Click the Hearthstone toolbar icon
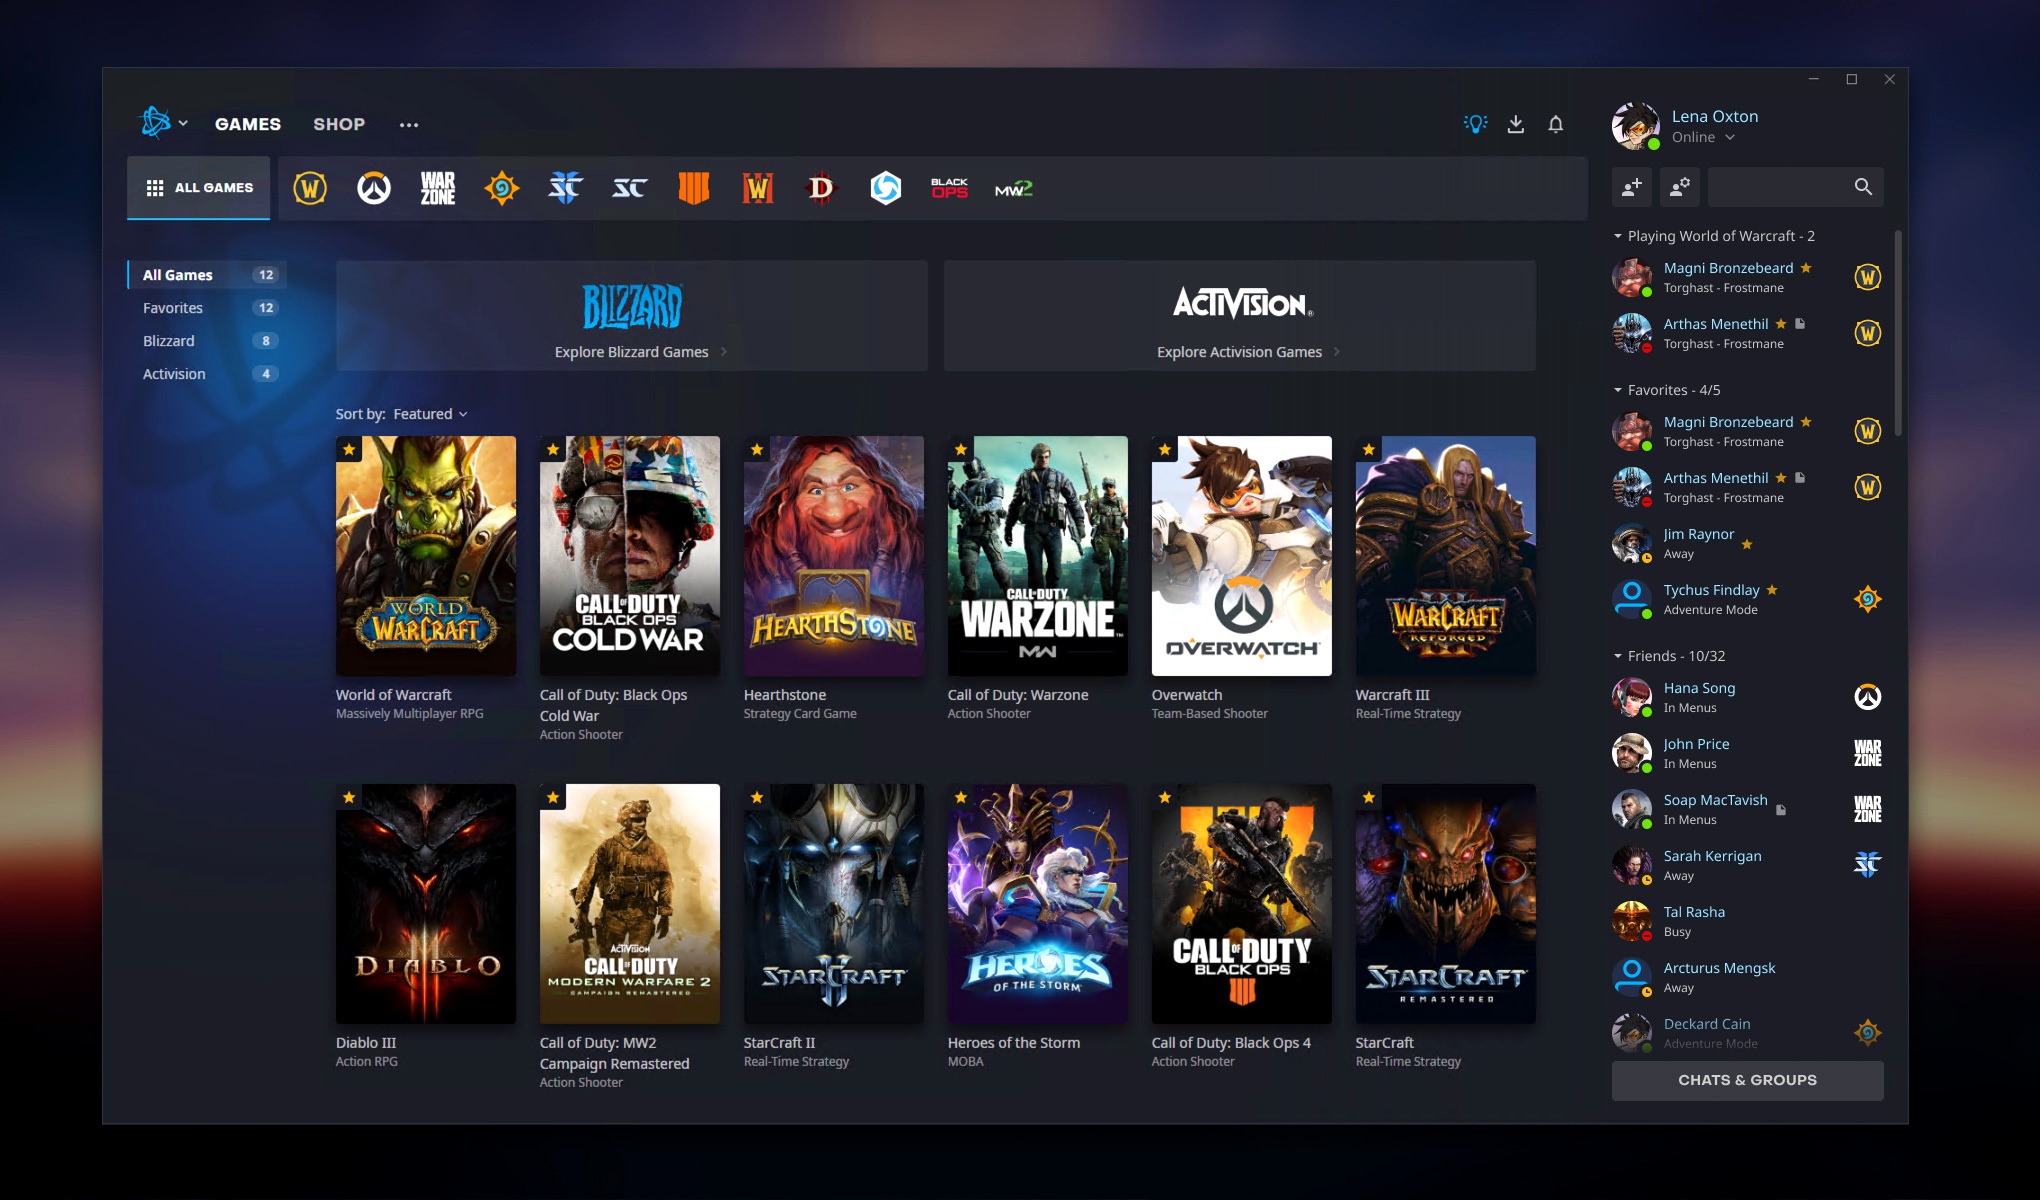 click(501, 187)
